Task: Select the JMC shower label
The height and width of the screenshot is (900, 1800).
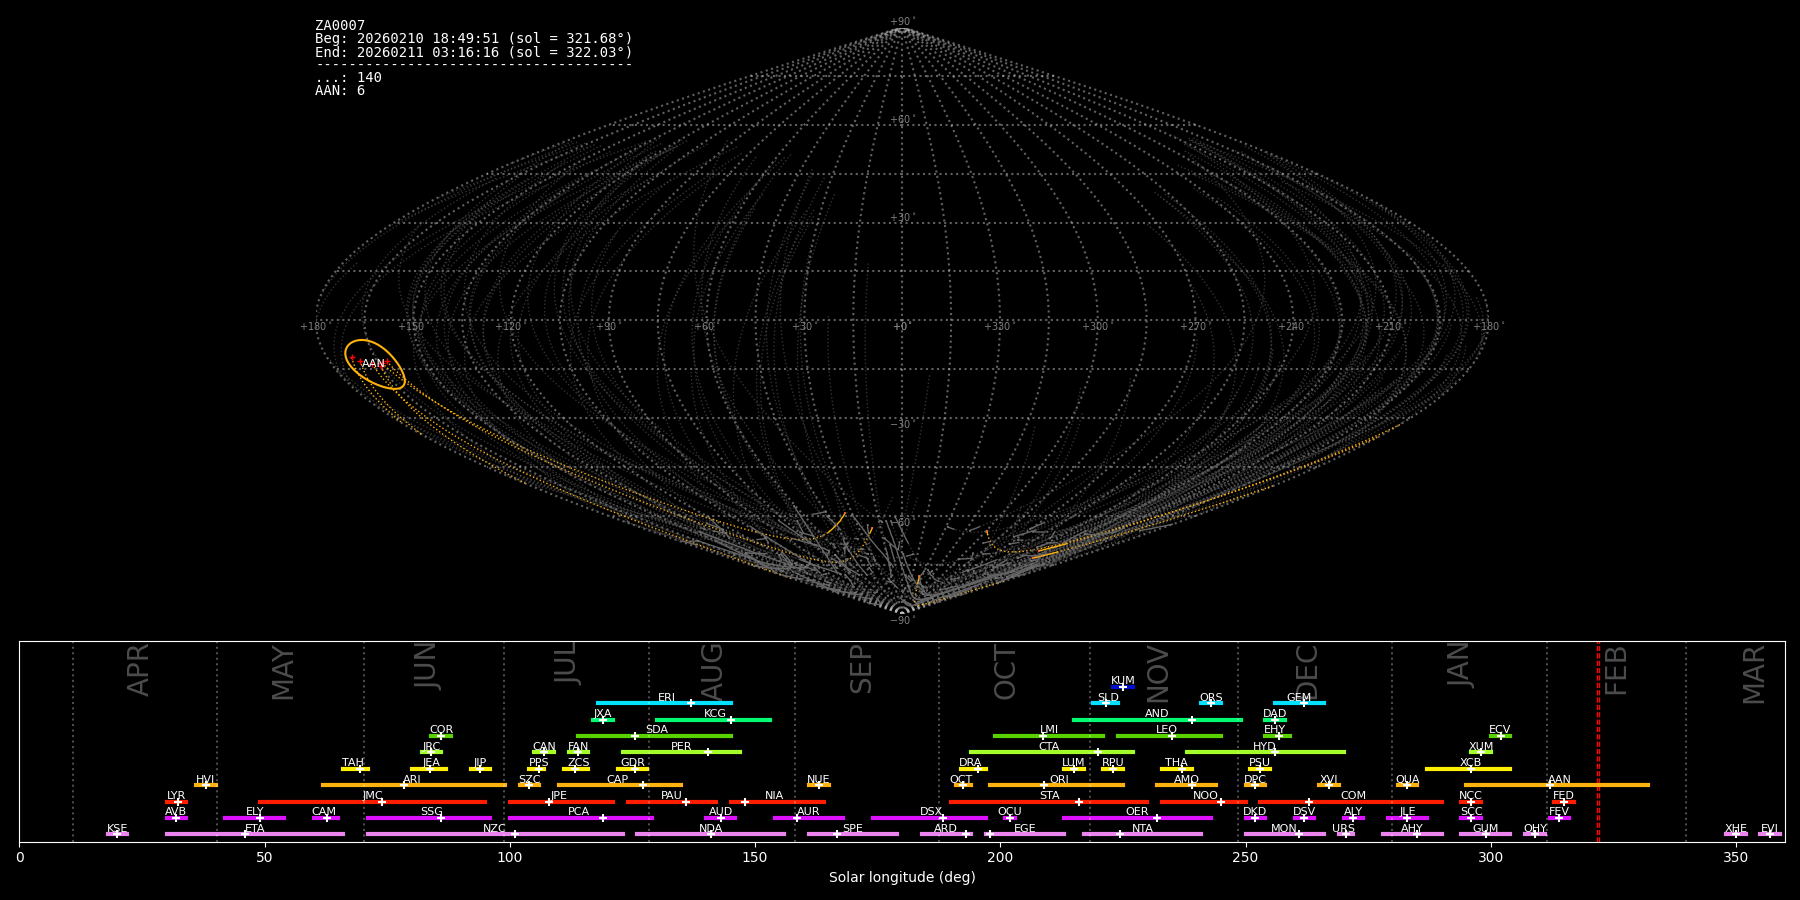Action: [x=373, y=796]
